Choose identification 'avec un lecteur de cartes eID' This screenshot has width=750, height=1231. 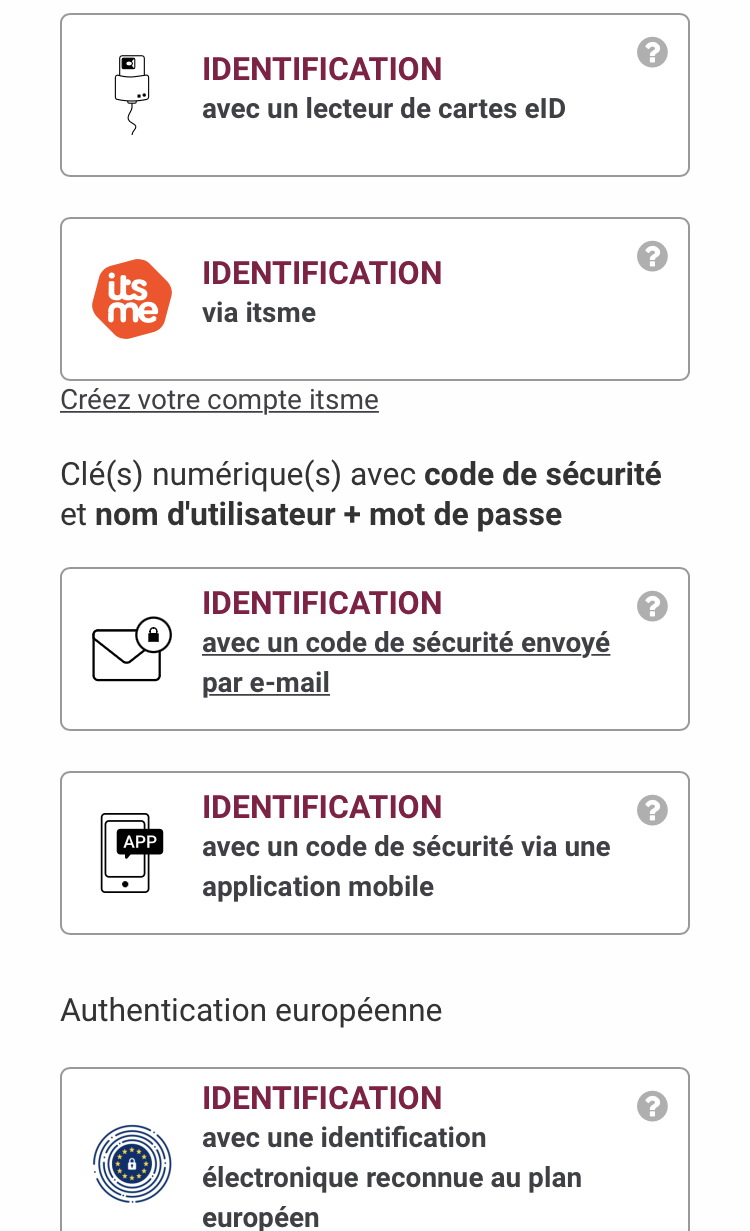pos(383,108)
